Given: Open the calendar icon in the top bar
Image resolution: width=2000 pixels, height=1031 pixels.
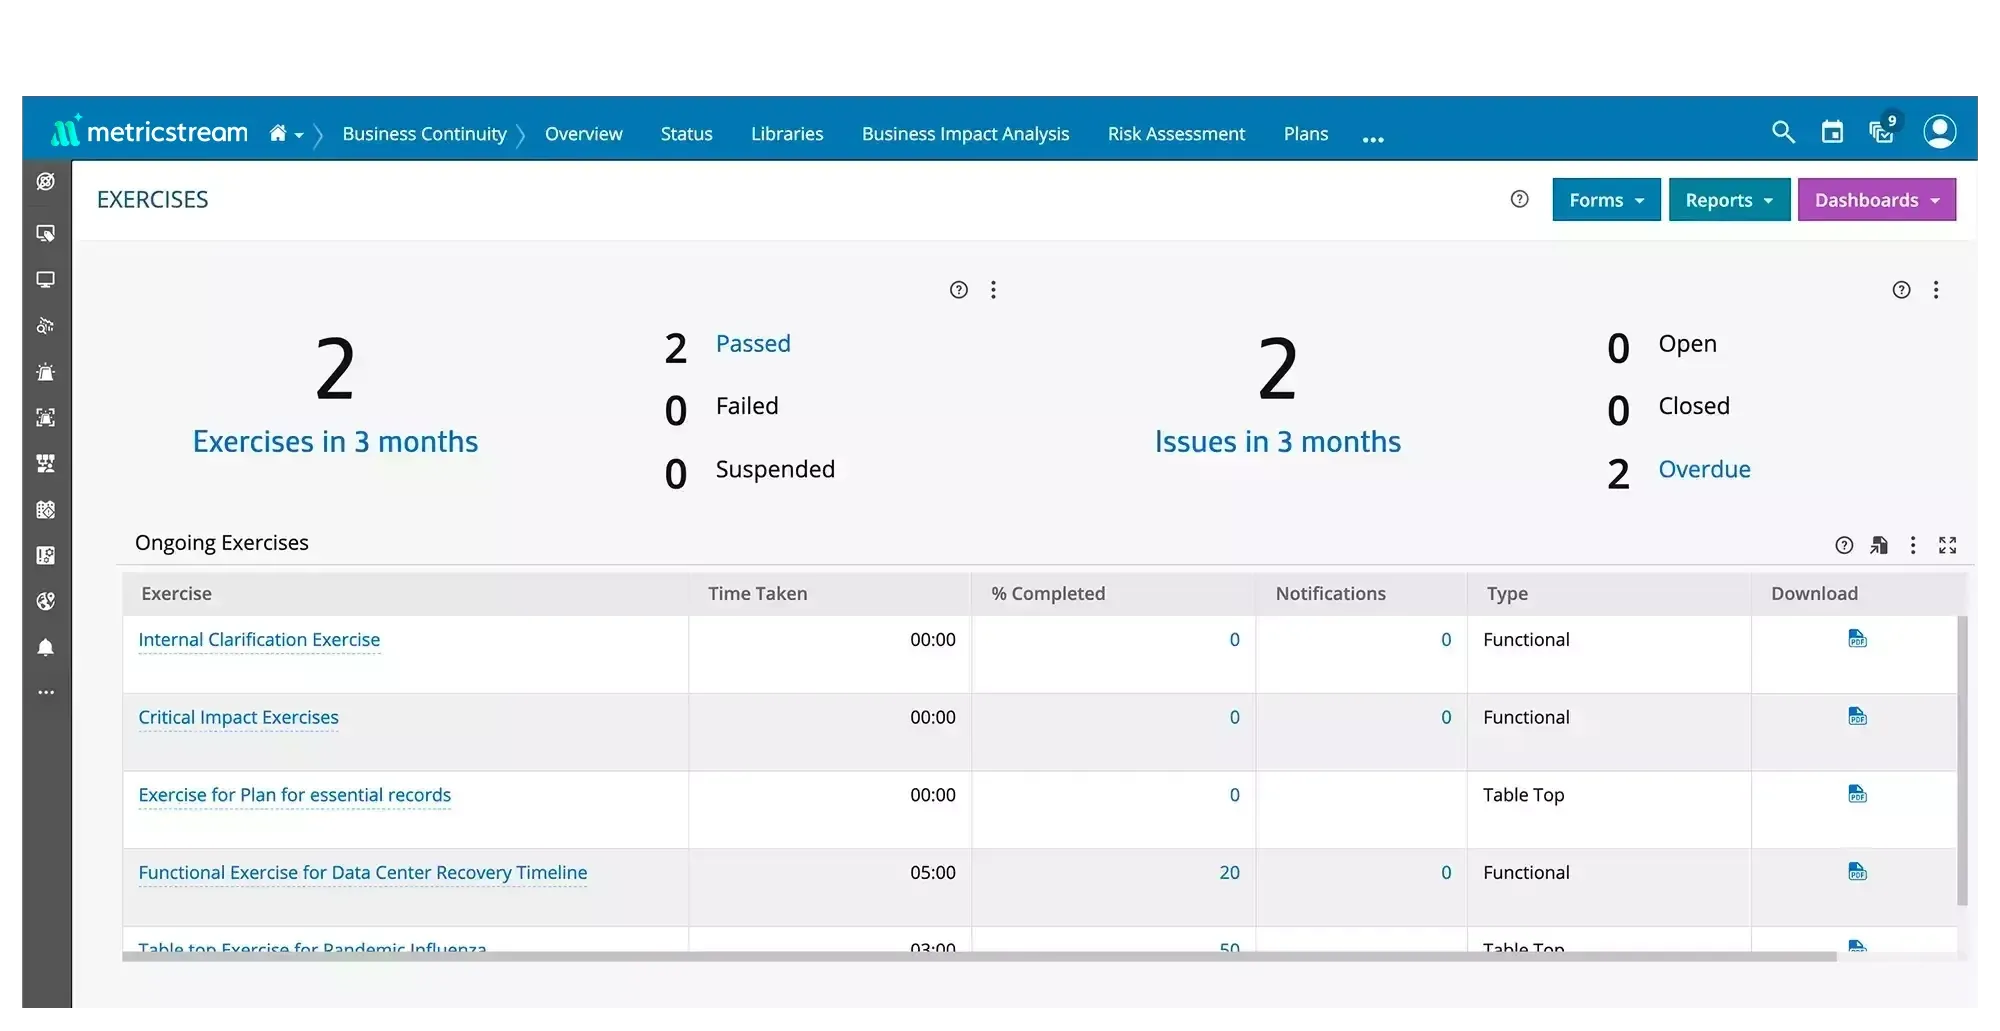Looking at the screenshot, I should [1832, 132].
